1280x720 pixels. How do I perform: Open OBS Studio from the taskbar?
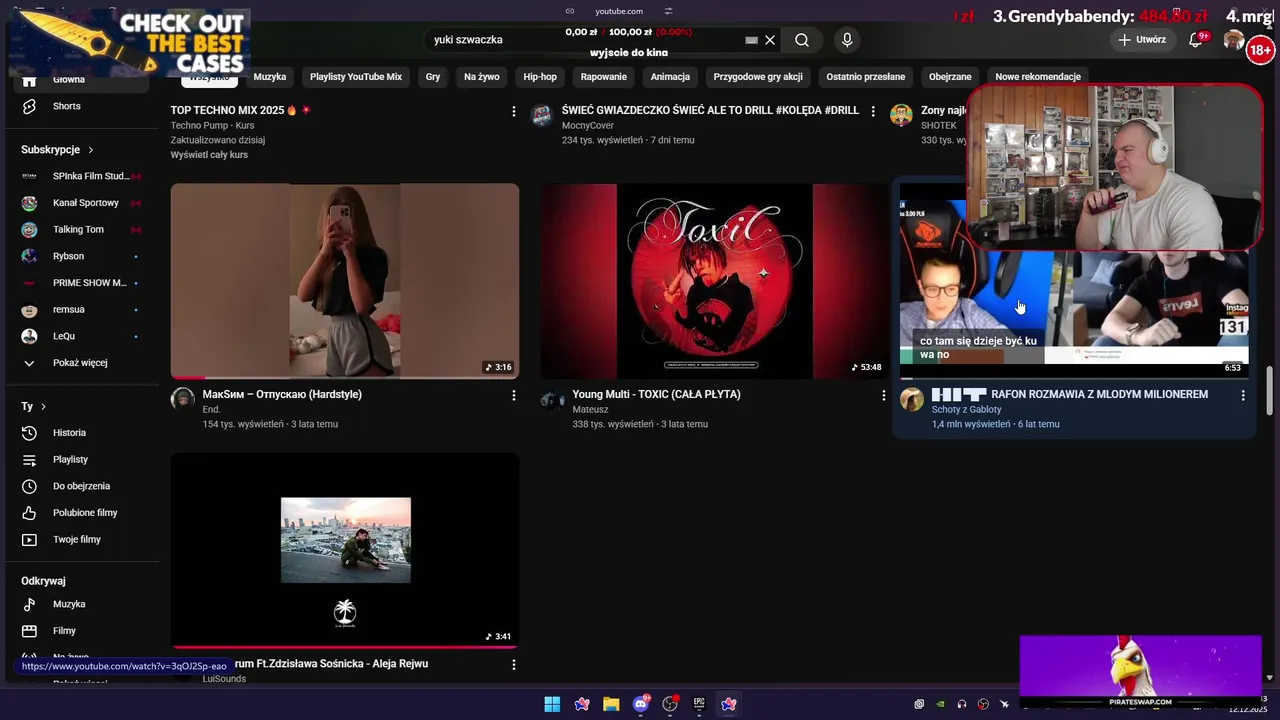[x=670, y=704]
